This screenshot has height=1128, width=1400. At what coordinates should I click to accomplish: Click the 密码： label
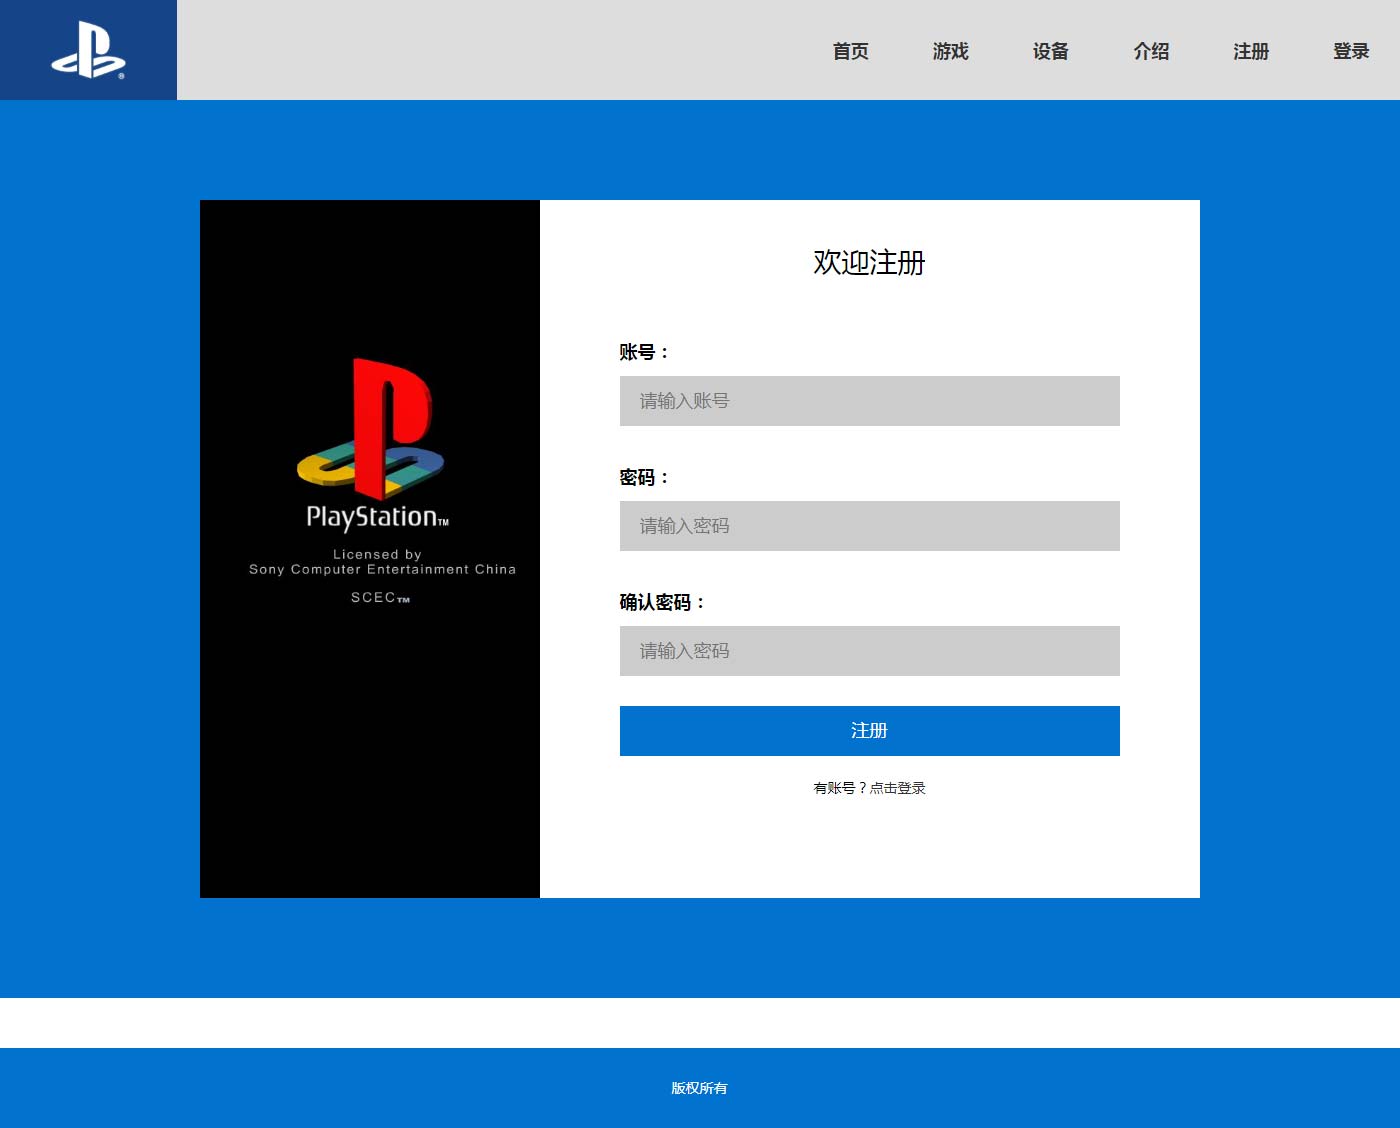pyautogui.click(x=645, y=477)
